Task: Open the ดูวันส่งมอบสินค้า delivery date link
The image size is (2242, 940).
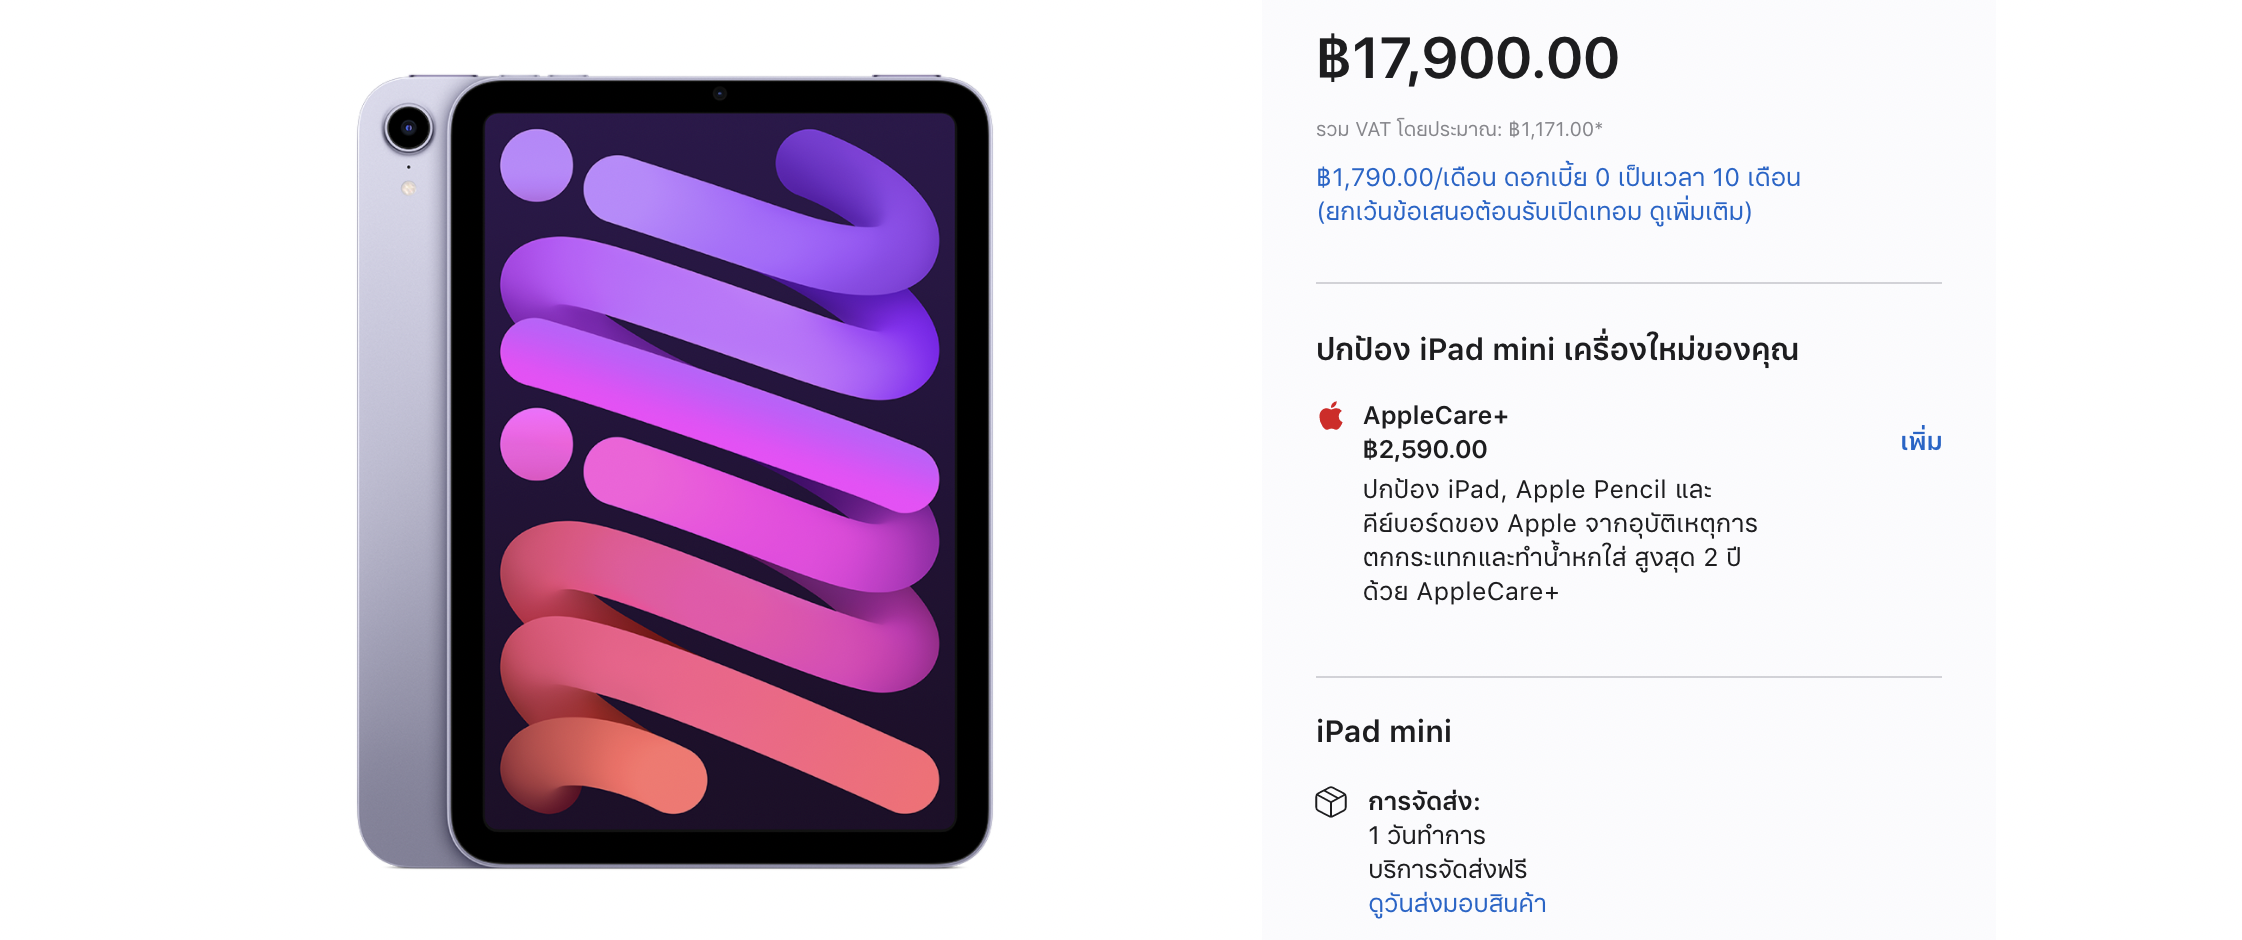Action: click(x=1456, y=904)
